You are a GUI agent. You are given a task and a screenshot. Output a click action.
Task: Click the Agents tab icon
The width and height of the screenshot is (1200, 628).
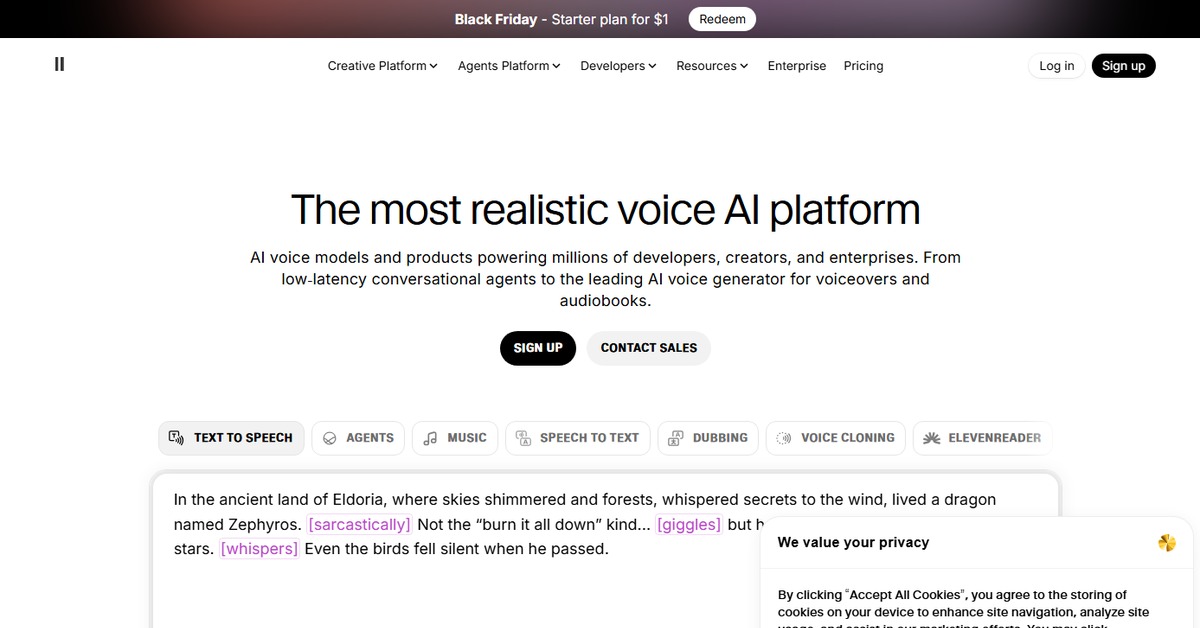330,438
